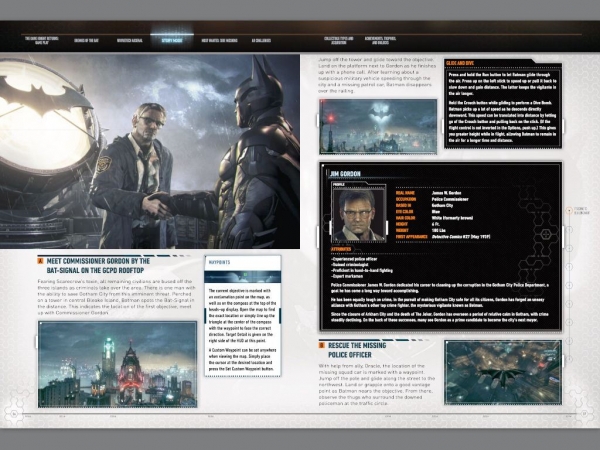Select the Meet Commissioner Gordon heading

click(98, 266)
